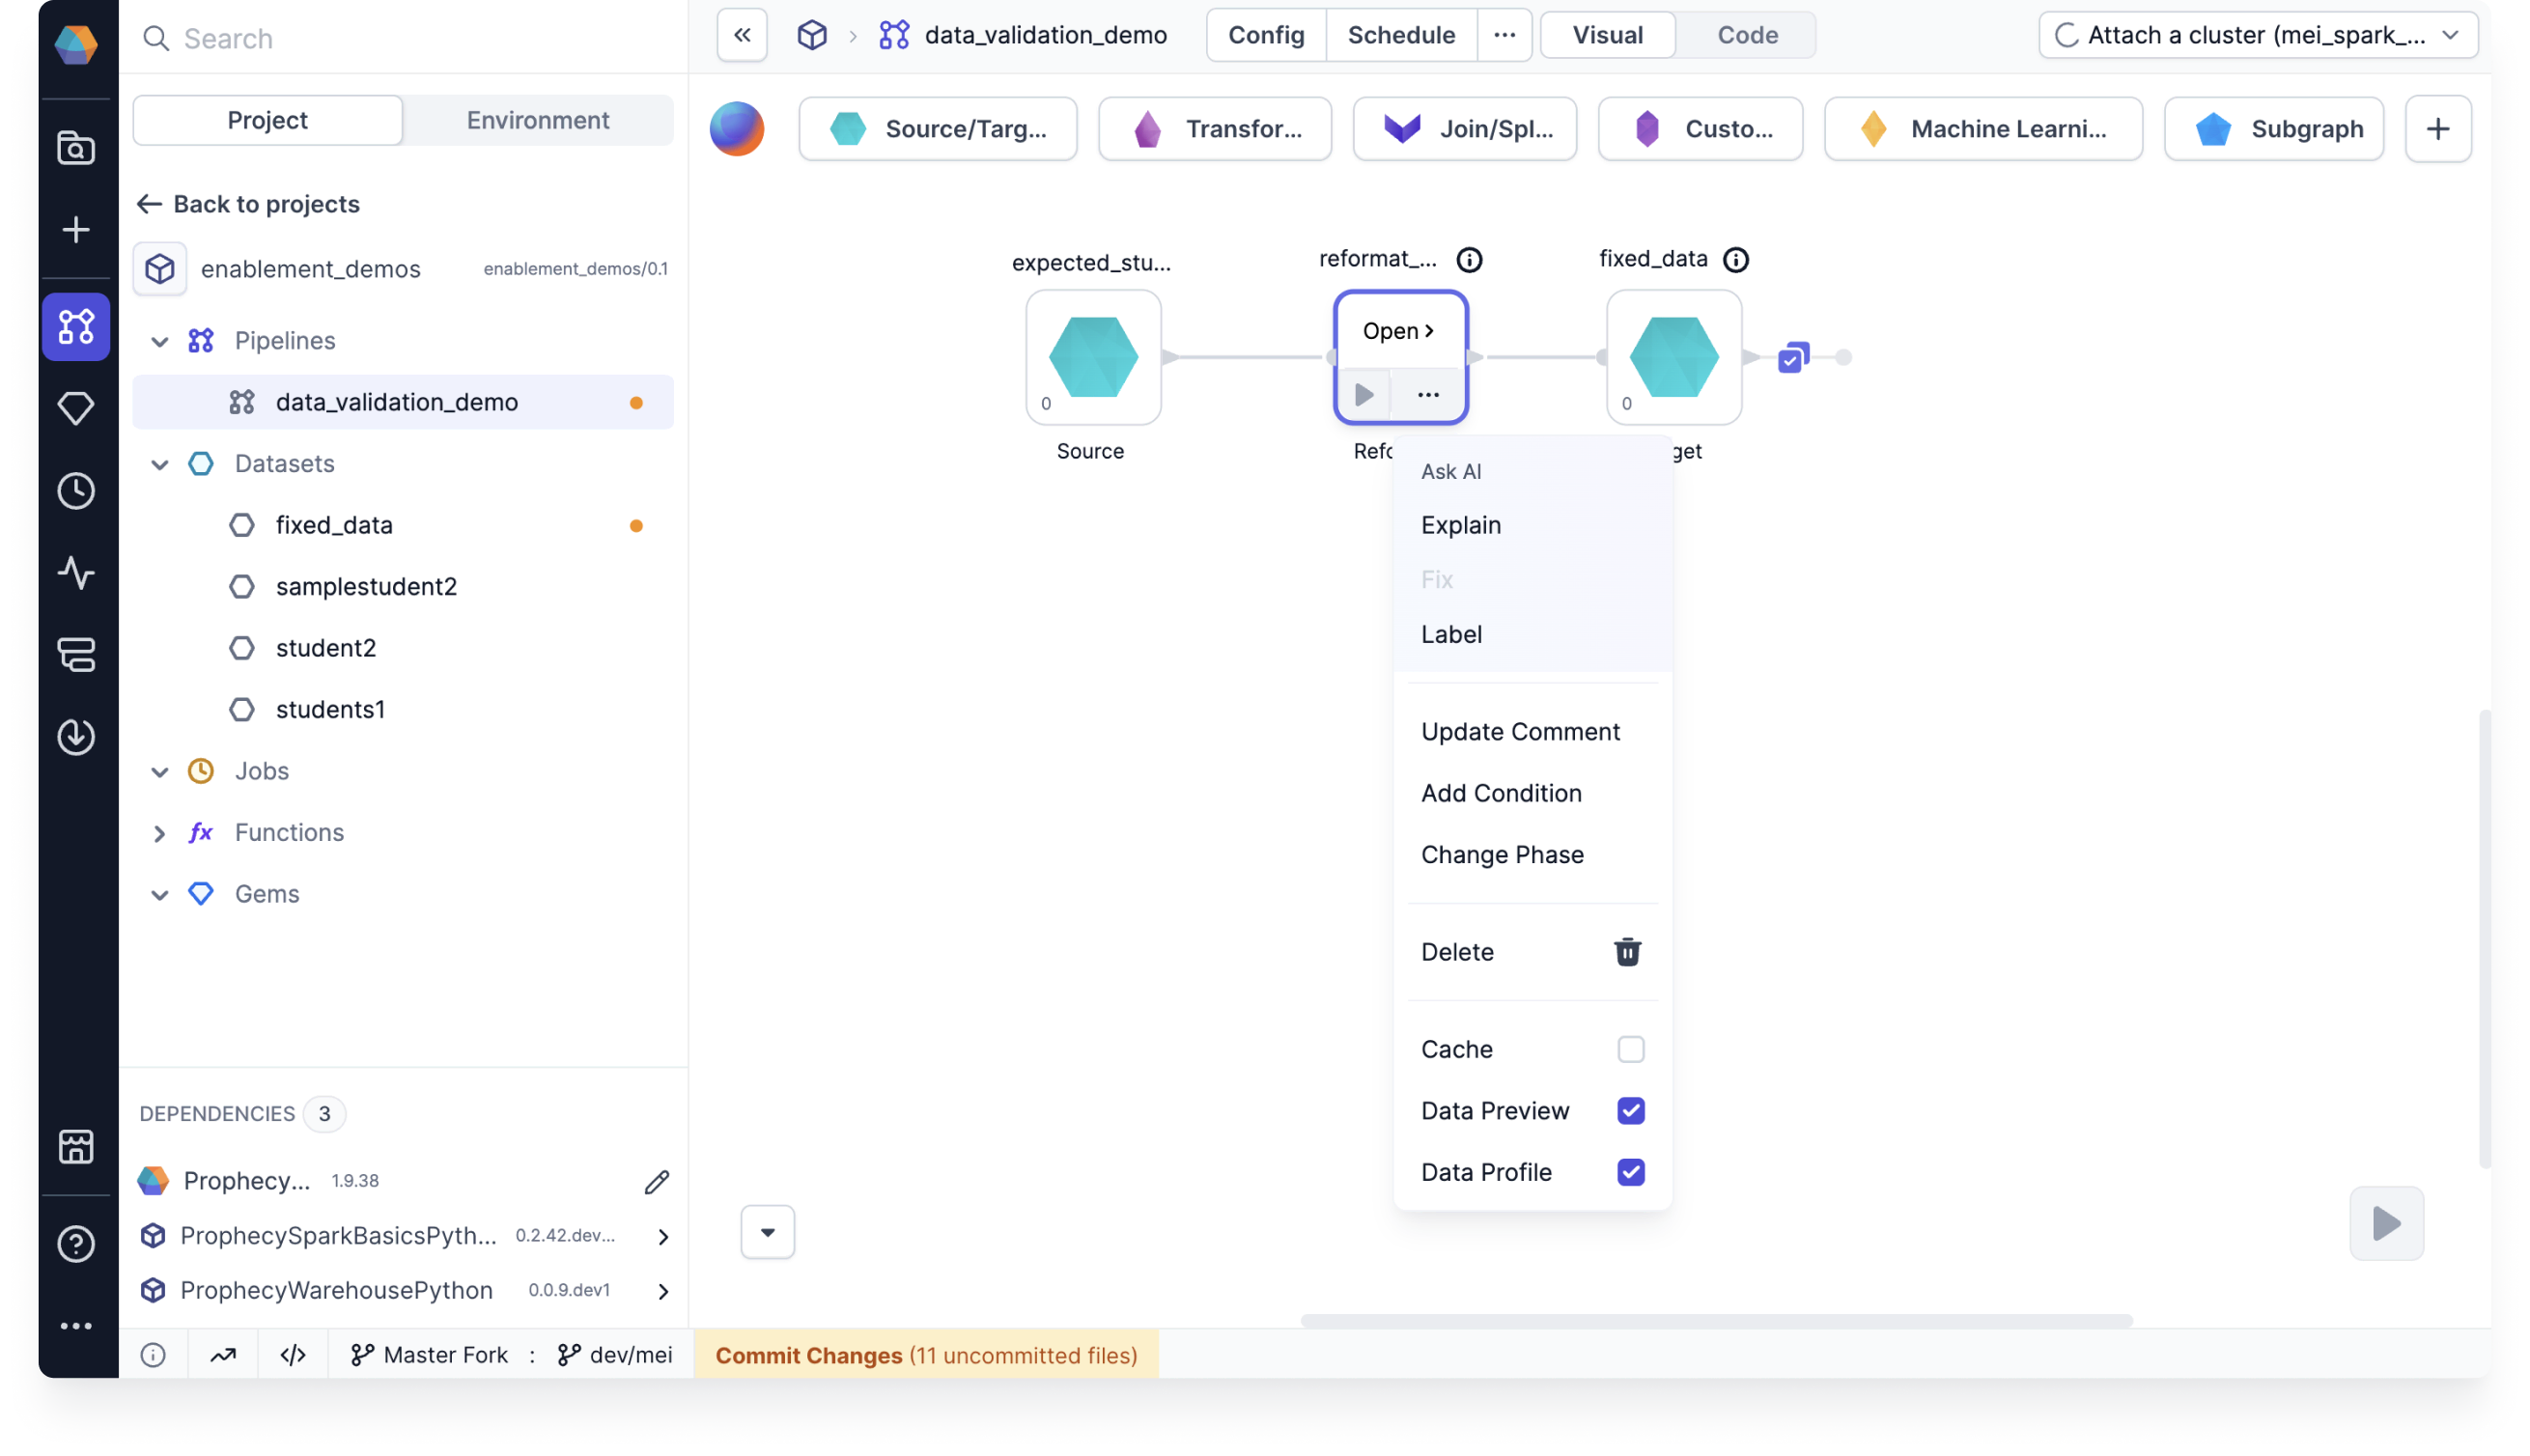Select Add Condition in the context menu
2530x1456 pixels.
coord(1501,793)
